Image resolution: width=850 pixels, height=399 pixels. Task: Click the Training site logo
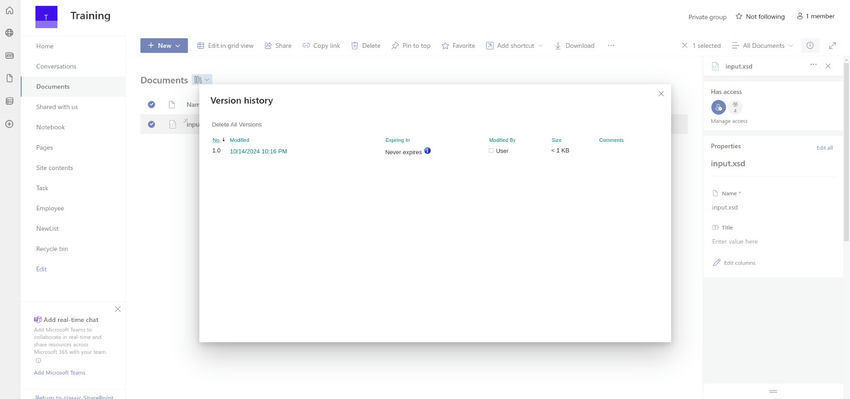(46, 17)
